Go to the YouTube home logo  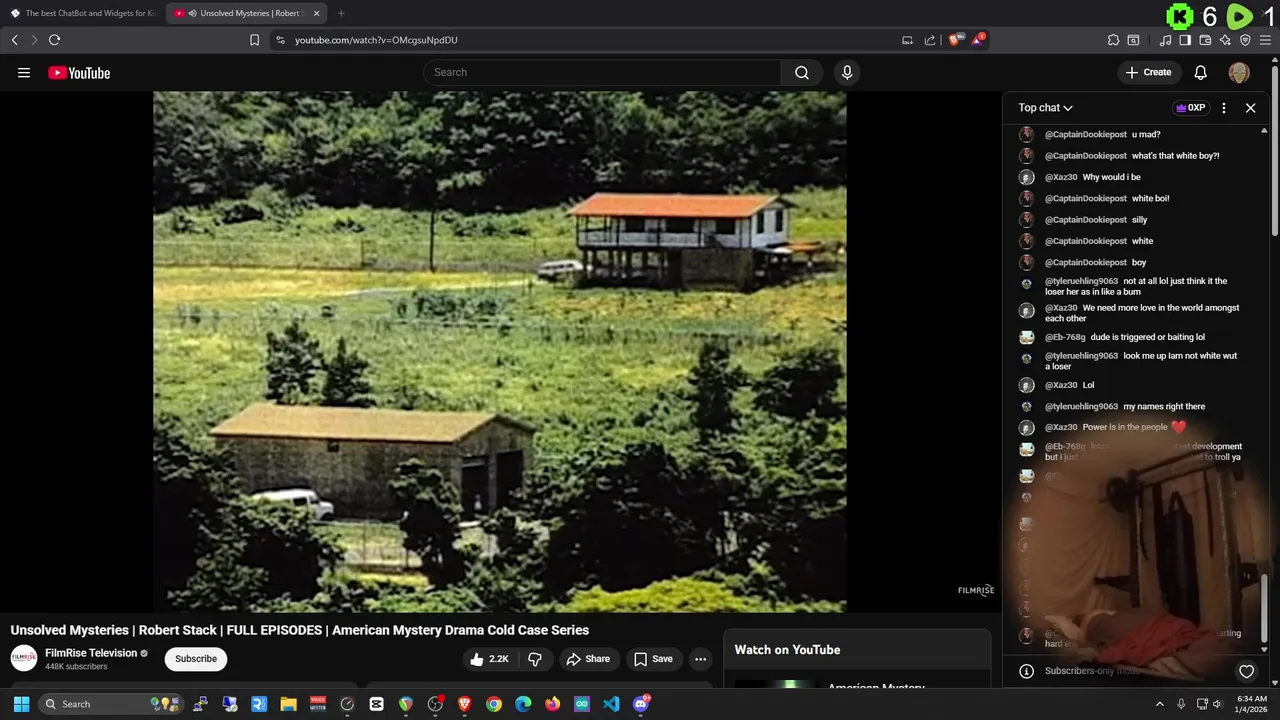79,73
